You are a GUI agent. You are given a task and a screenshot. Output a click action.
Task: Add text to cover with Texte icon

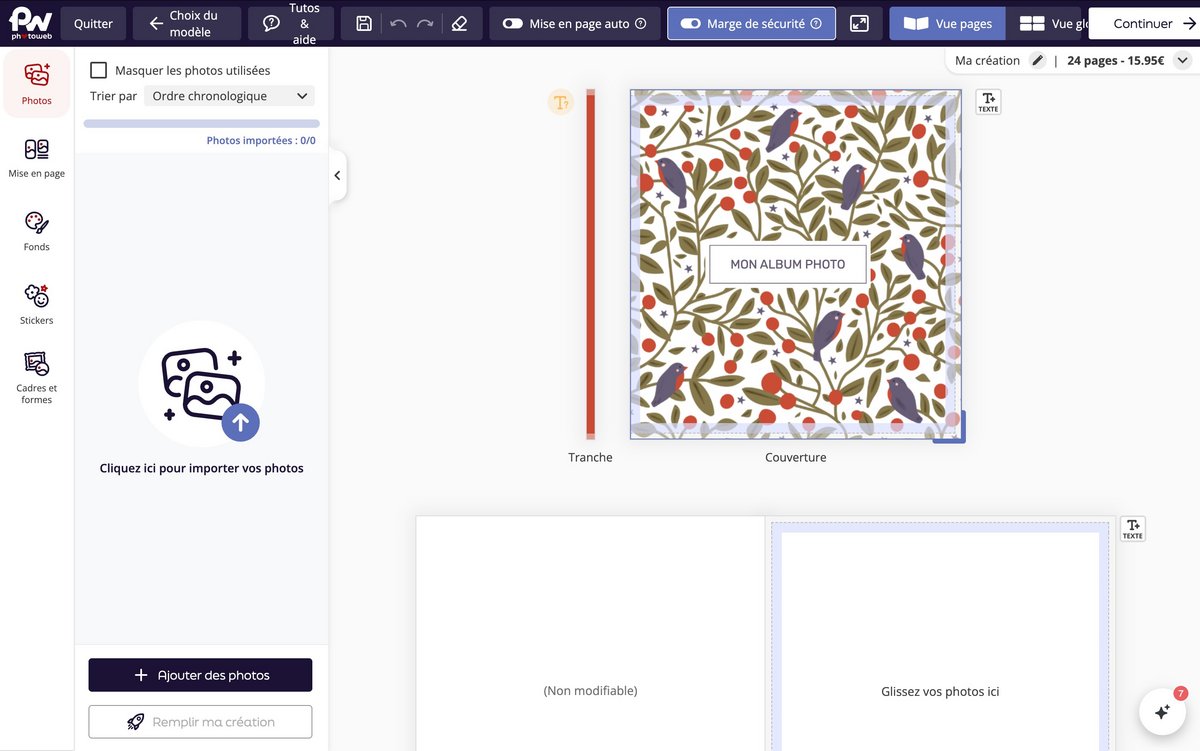tap(988, 101)
